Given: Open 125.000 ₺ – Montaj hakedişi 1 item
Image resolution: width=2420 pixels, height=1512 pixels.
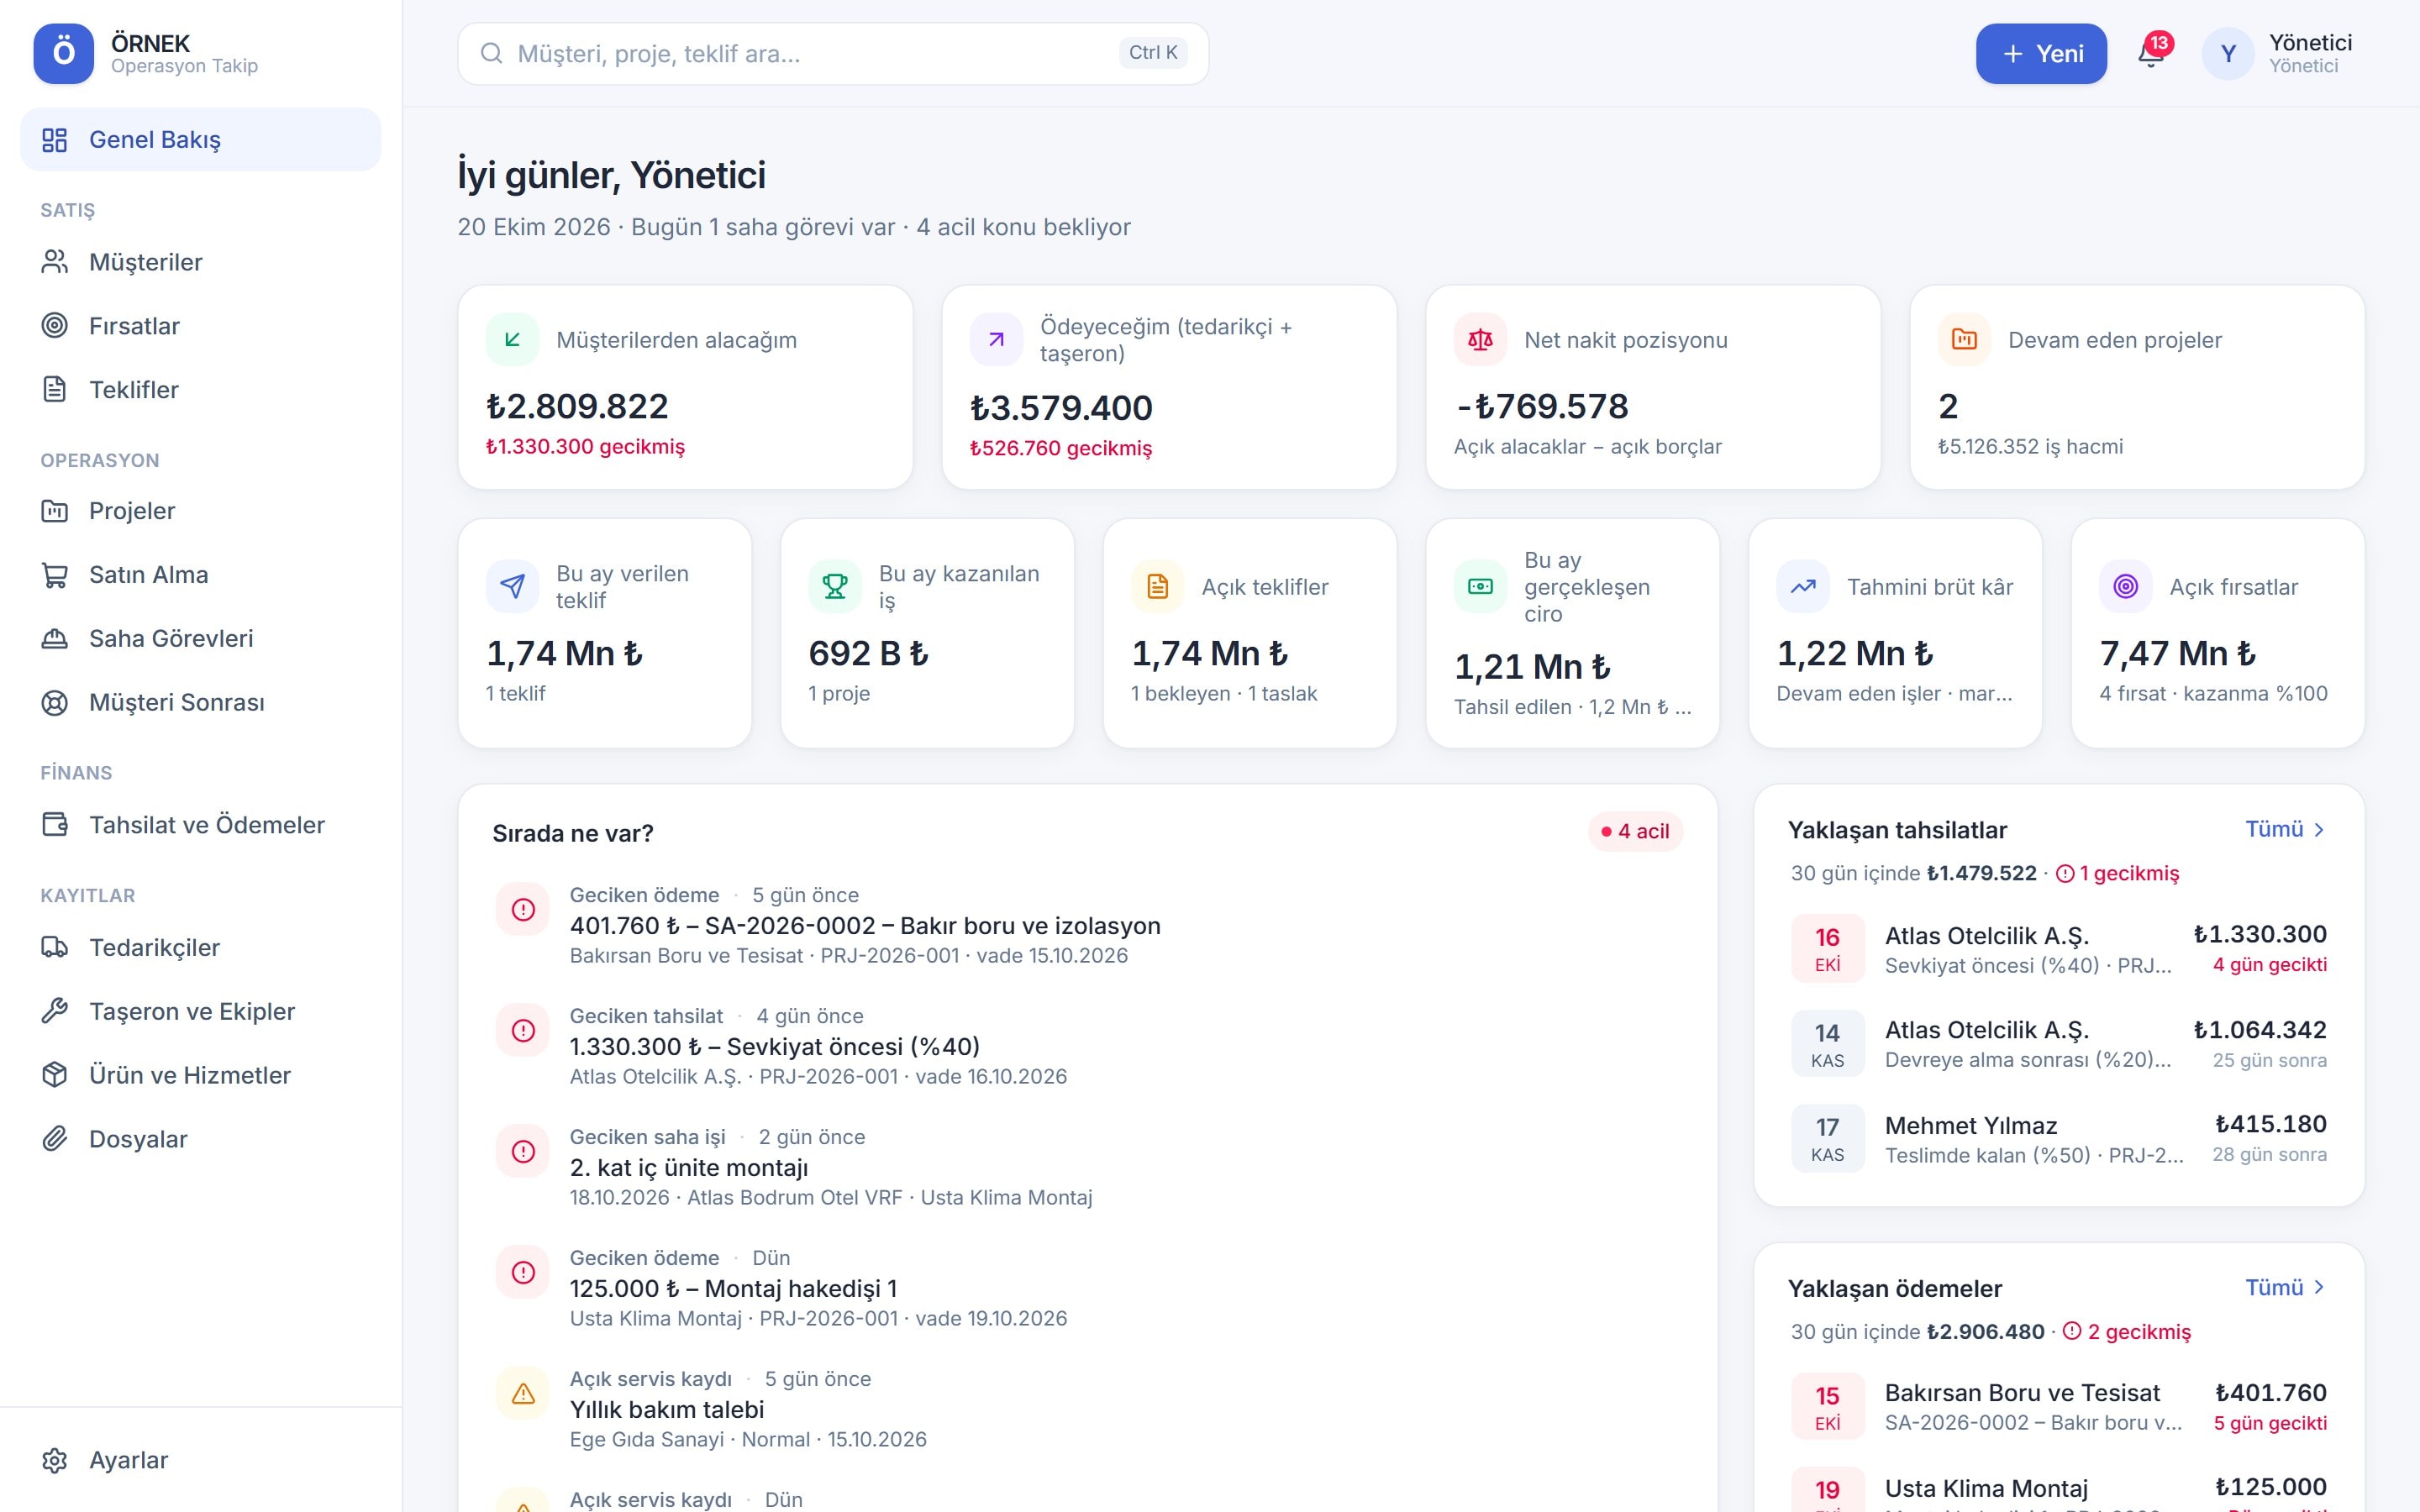Looking at the screenshot, I should 1088,1288.
